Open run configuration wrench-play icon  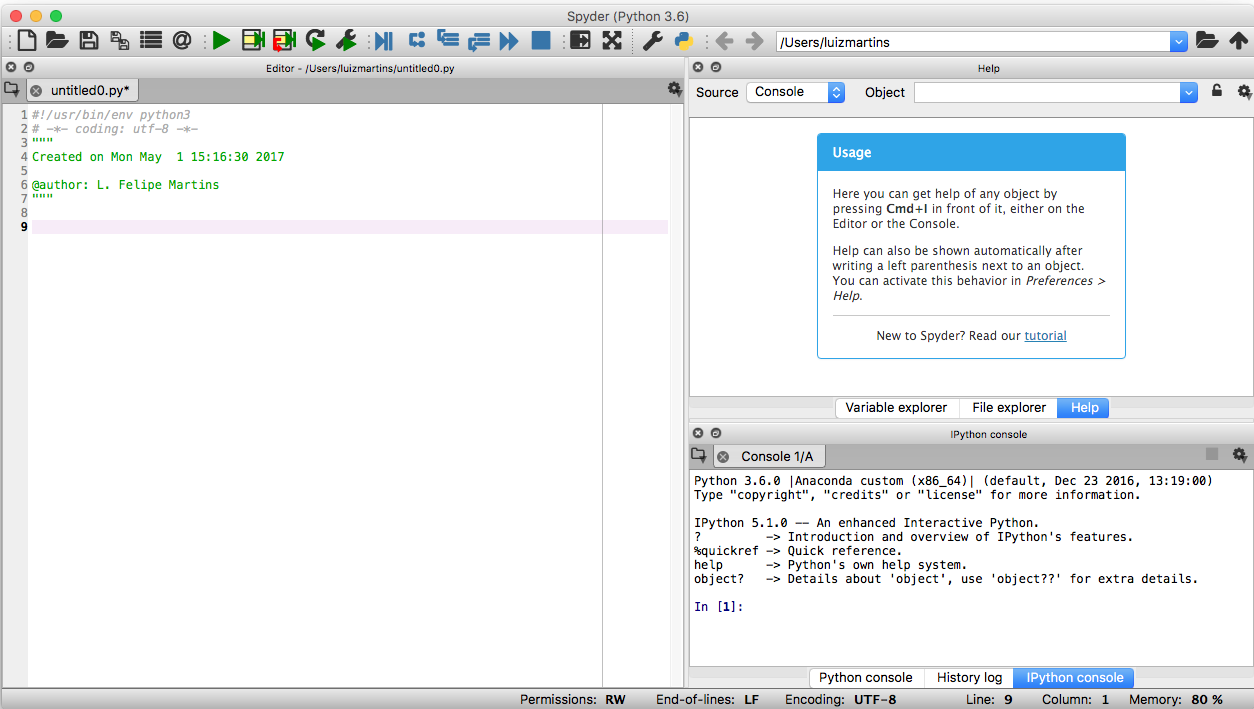pyautogui.click(x=346, y=41)
